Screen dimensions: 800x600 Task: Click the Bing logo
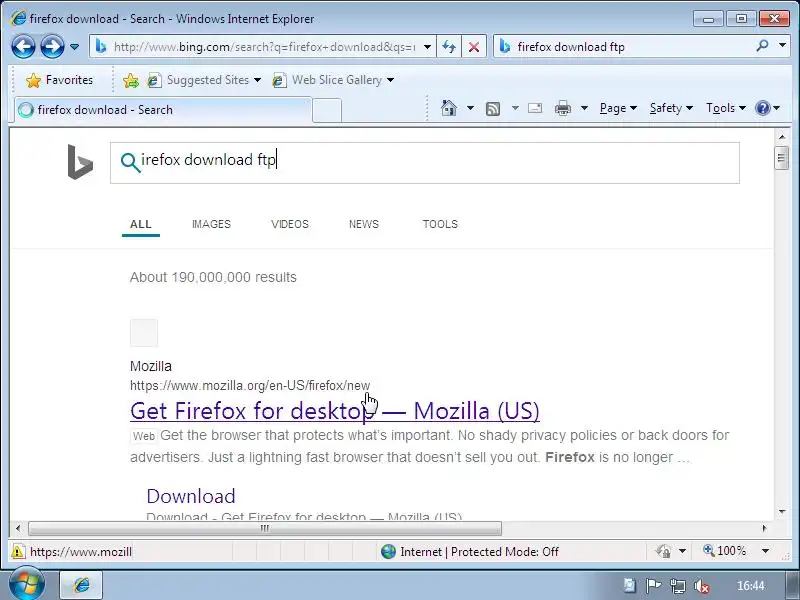(80, 162)
